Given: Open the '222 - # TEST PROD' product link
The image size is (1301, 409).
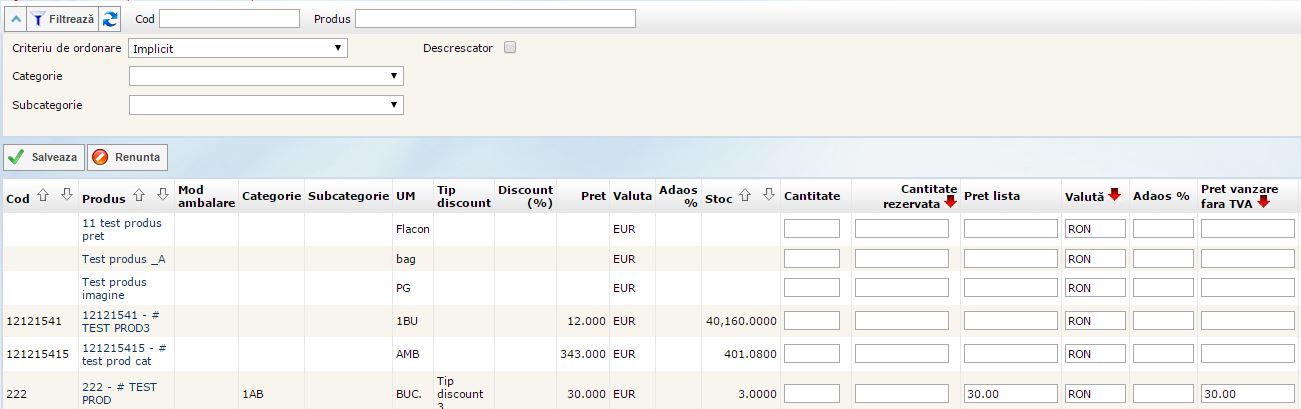Looking at the screenshot, I should point(113,393).
